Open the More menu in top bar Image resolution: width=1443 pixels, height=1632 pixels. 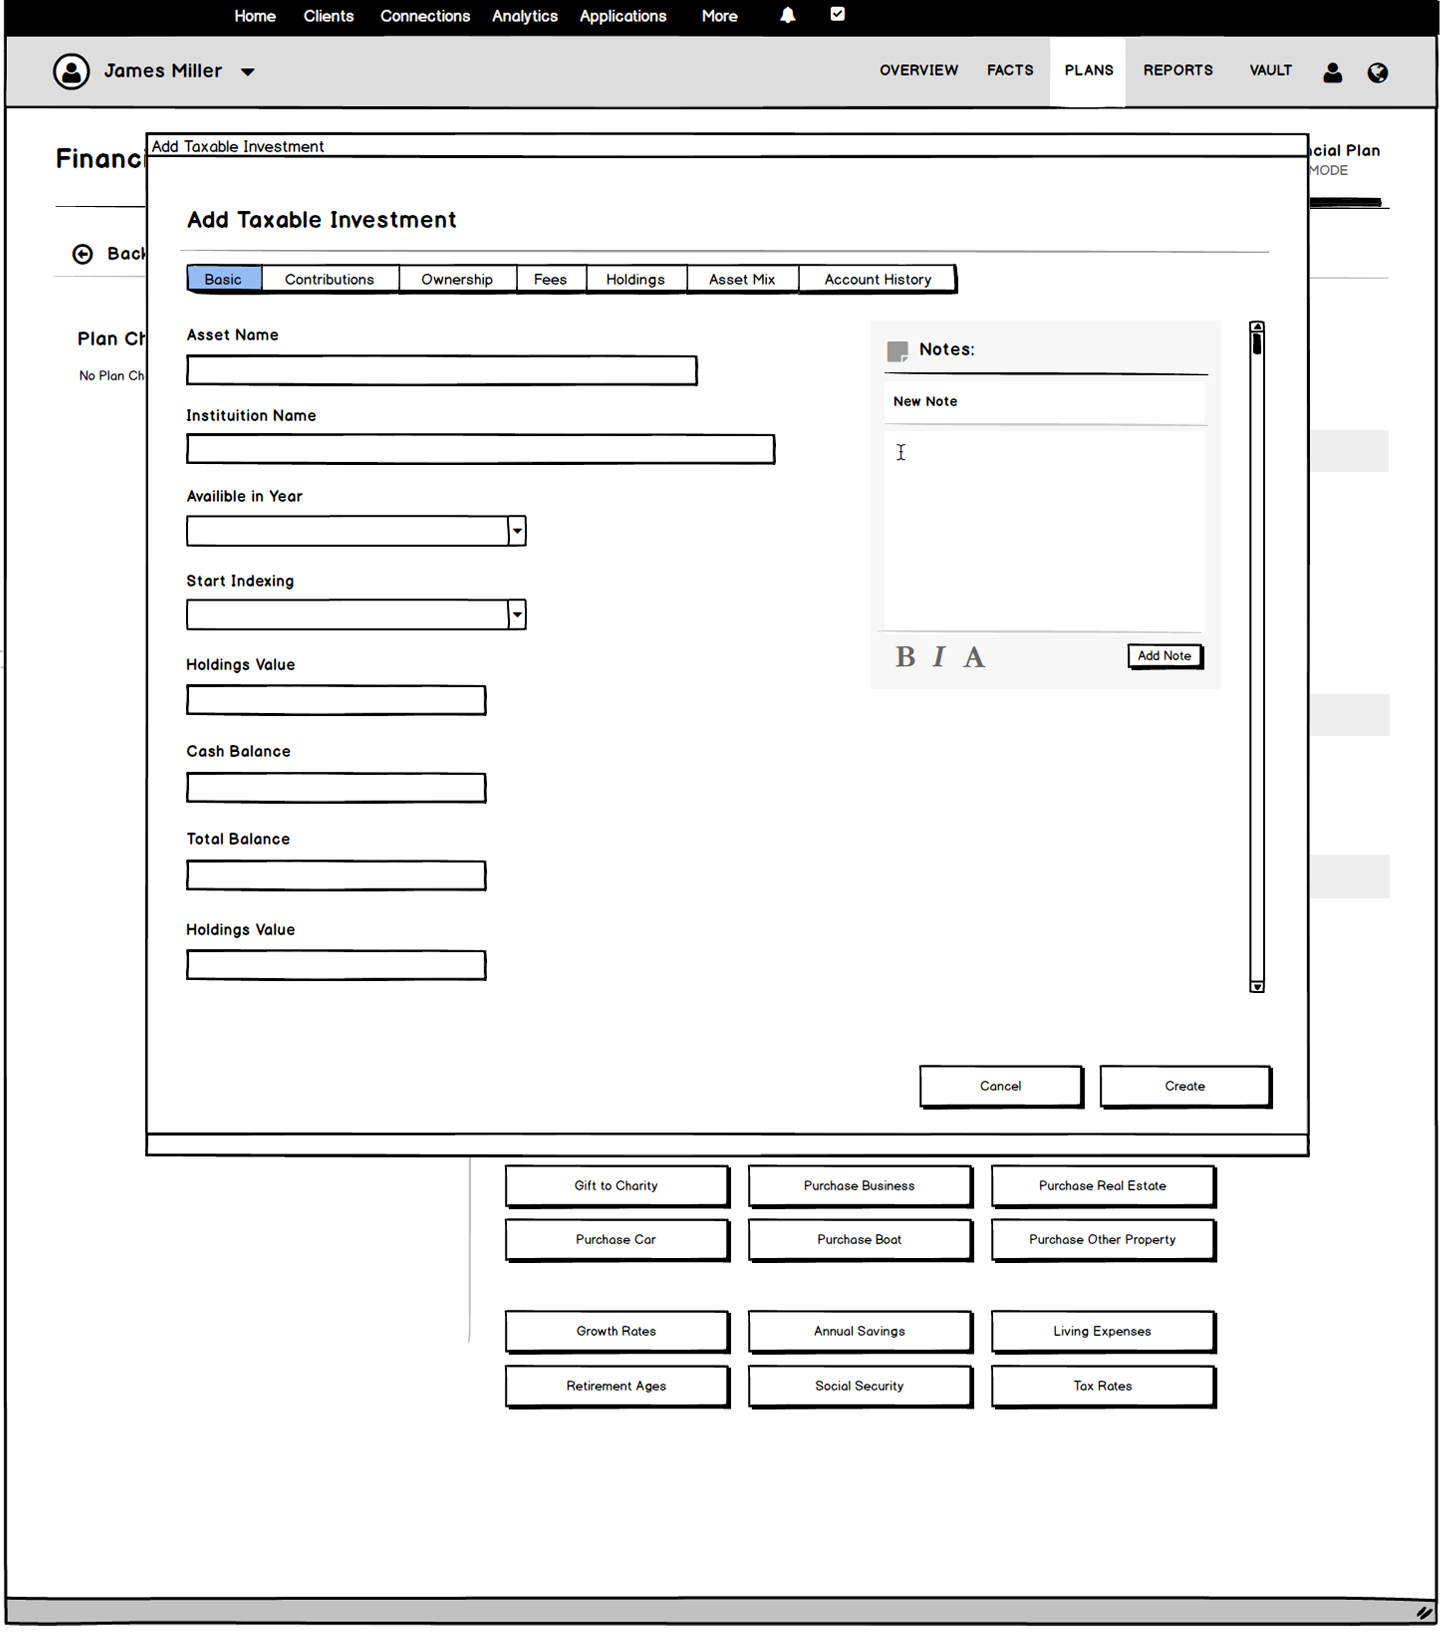click(x=719, y=16)
